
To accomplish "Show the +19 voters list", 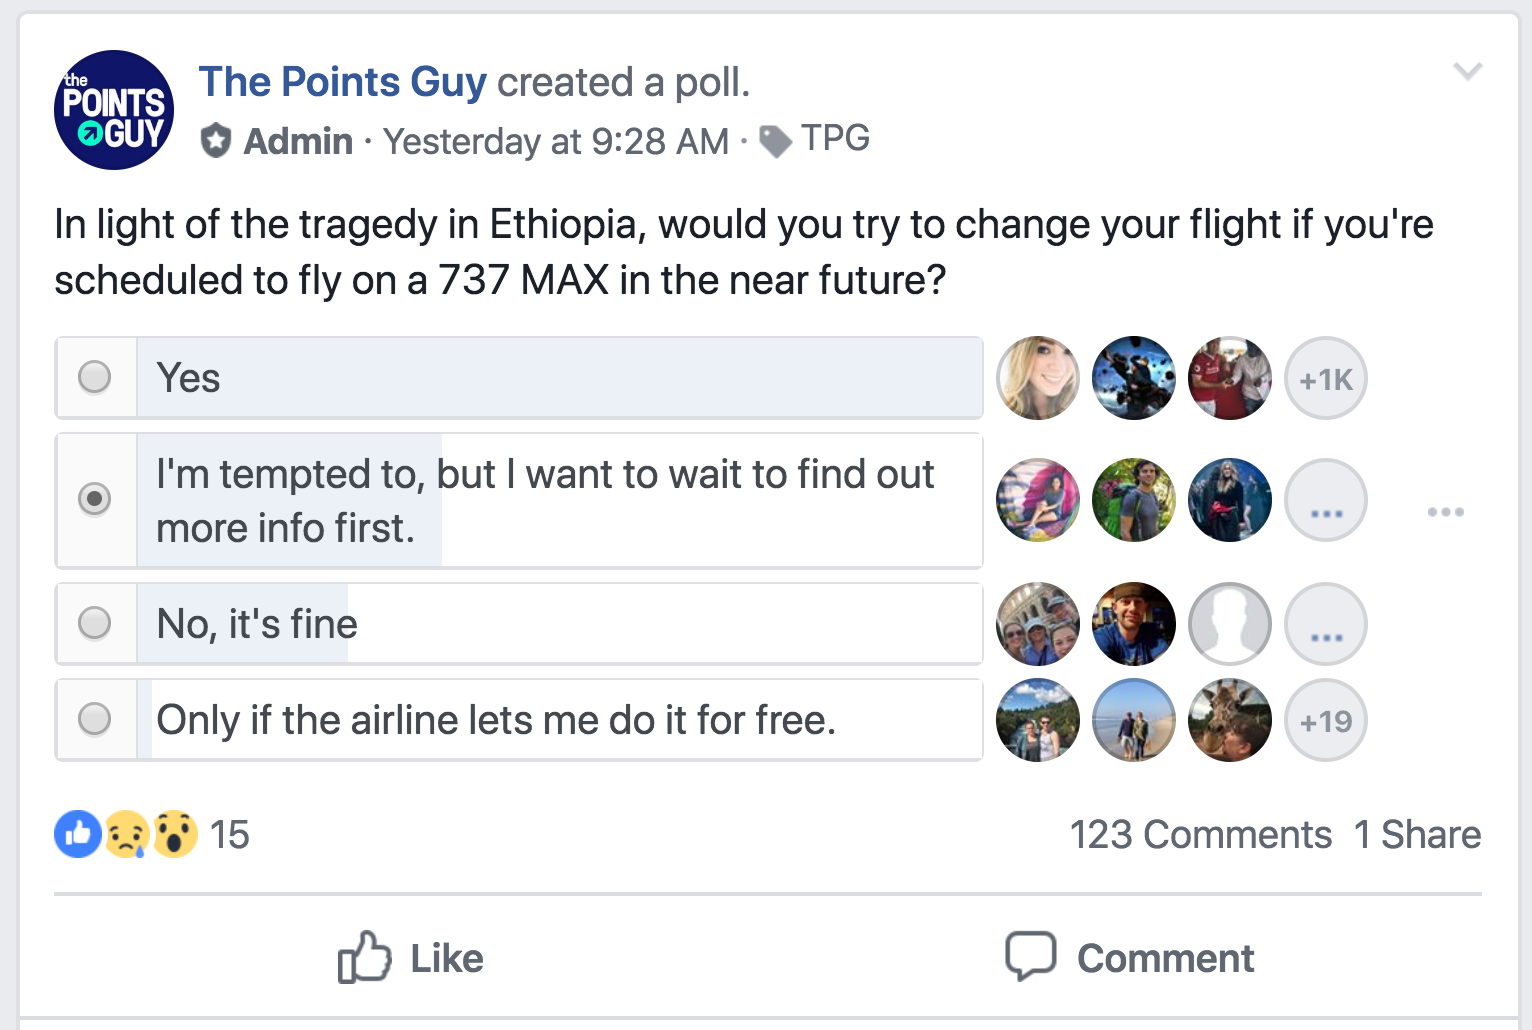I will point(1326,721).
